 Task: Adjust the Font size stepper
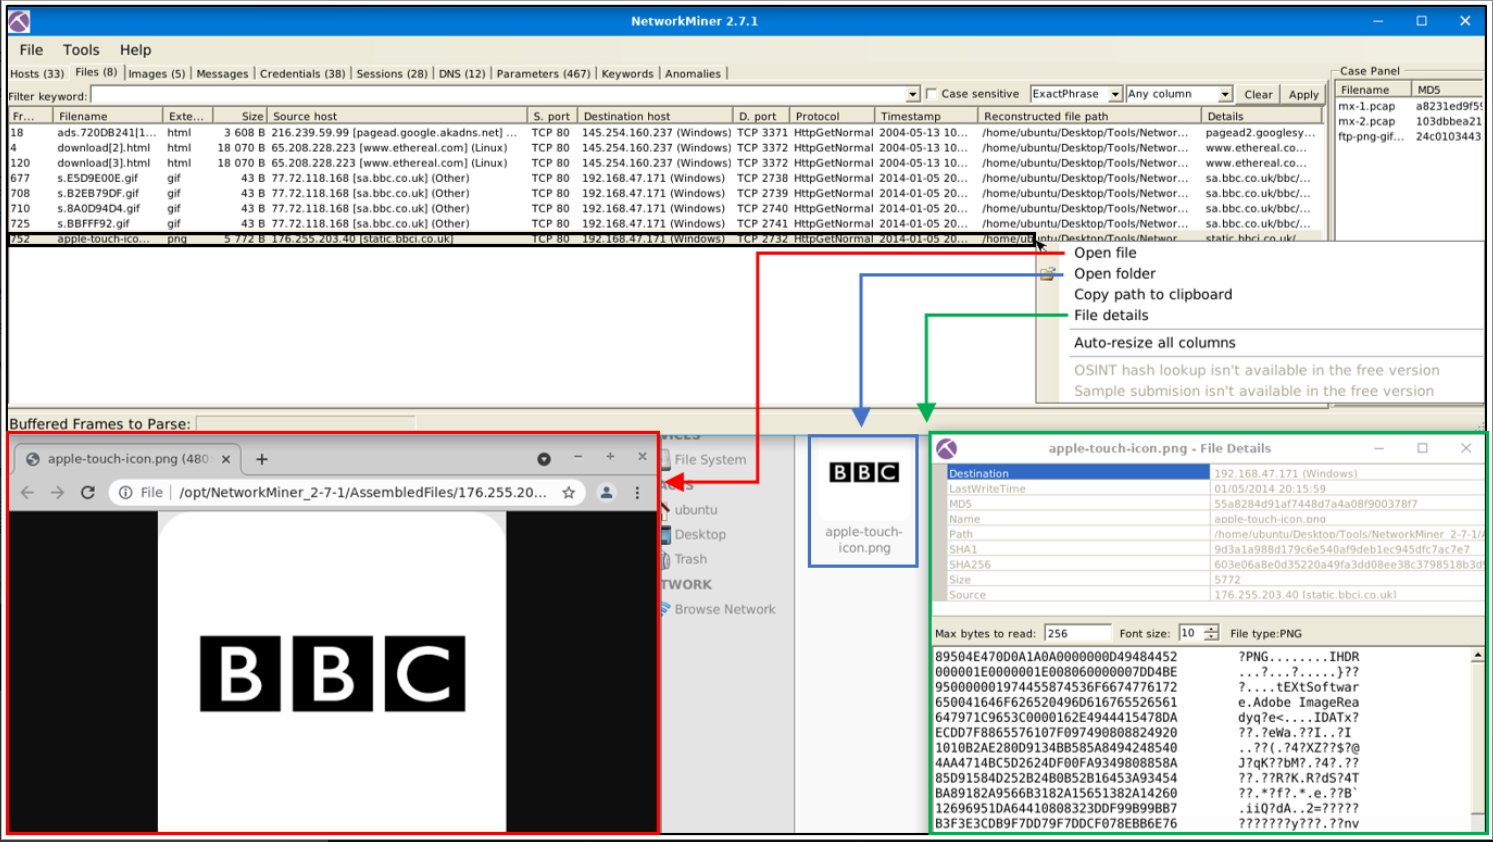click(1211, 633)
